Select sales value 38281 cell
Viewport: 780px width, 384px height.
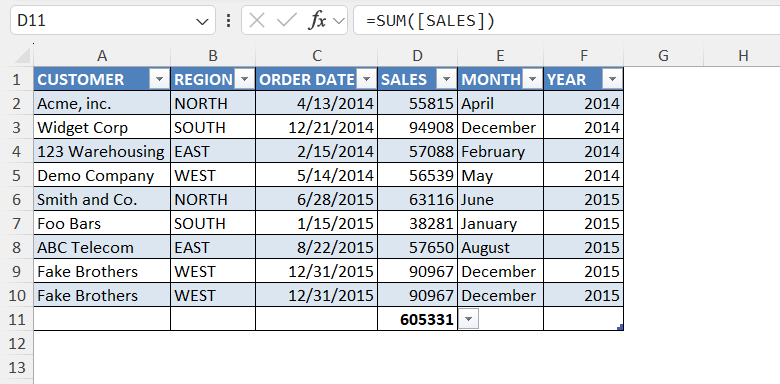coord(418,223)
